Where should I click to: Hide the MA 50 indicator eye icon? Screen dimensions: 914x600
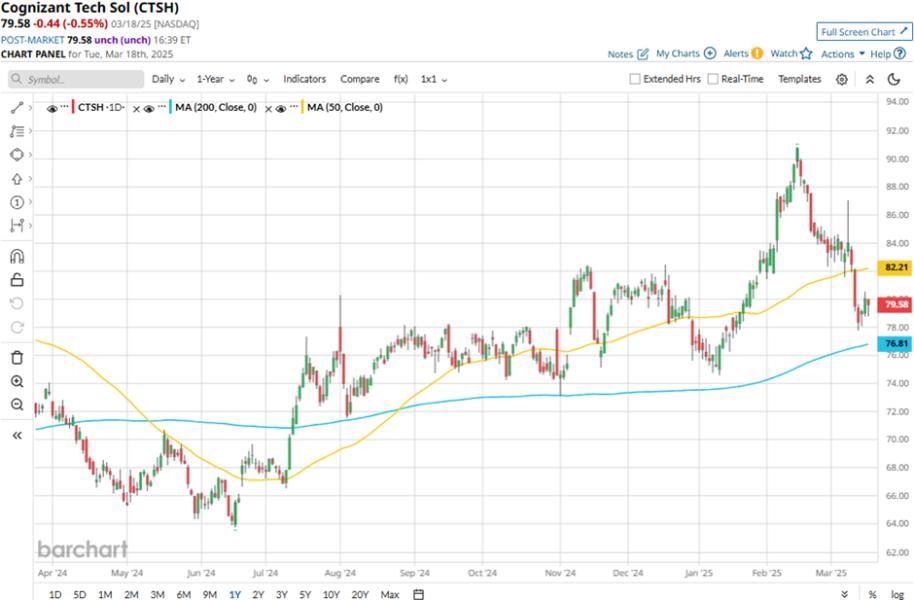pos(280,108)
